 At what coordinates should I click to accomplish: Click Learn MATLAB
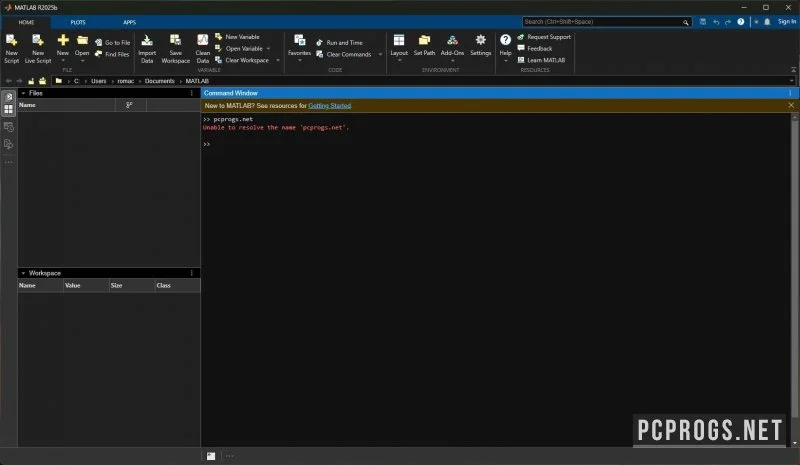point(541,60)
